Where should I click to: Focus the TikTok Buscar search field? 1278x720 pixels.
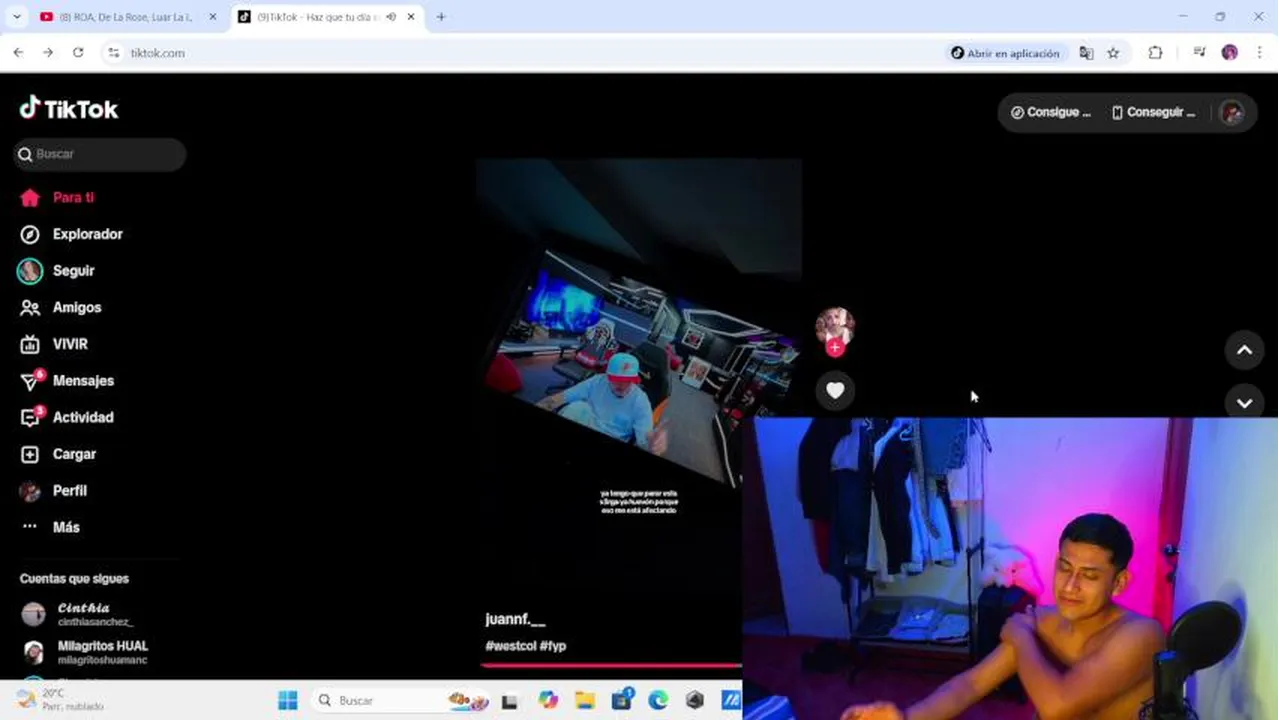(x=100, y=154)
